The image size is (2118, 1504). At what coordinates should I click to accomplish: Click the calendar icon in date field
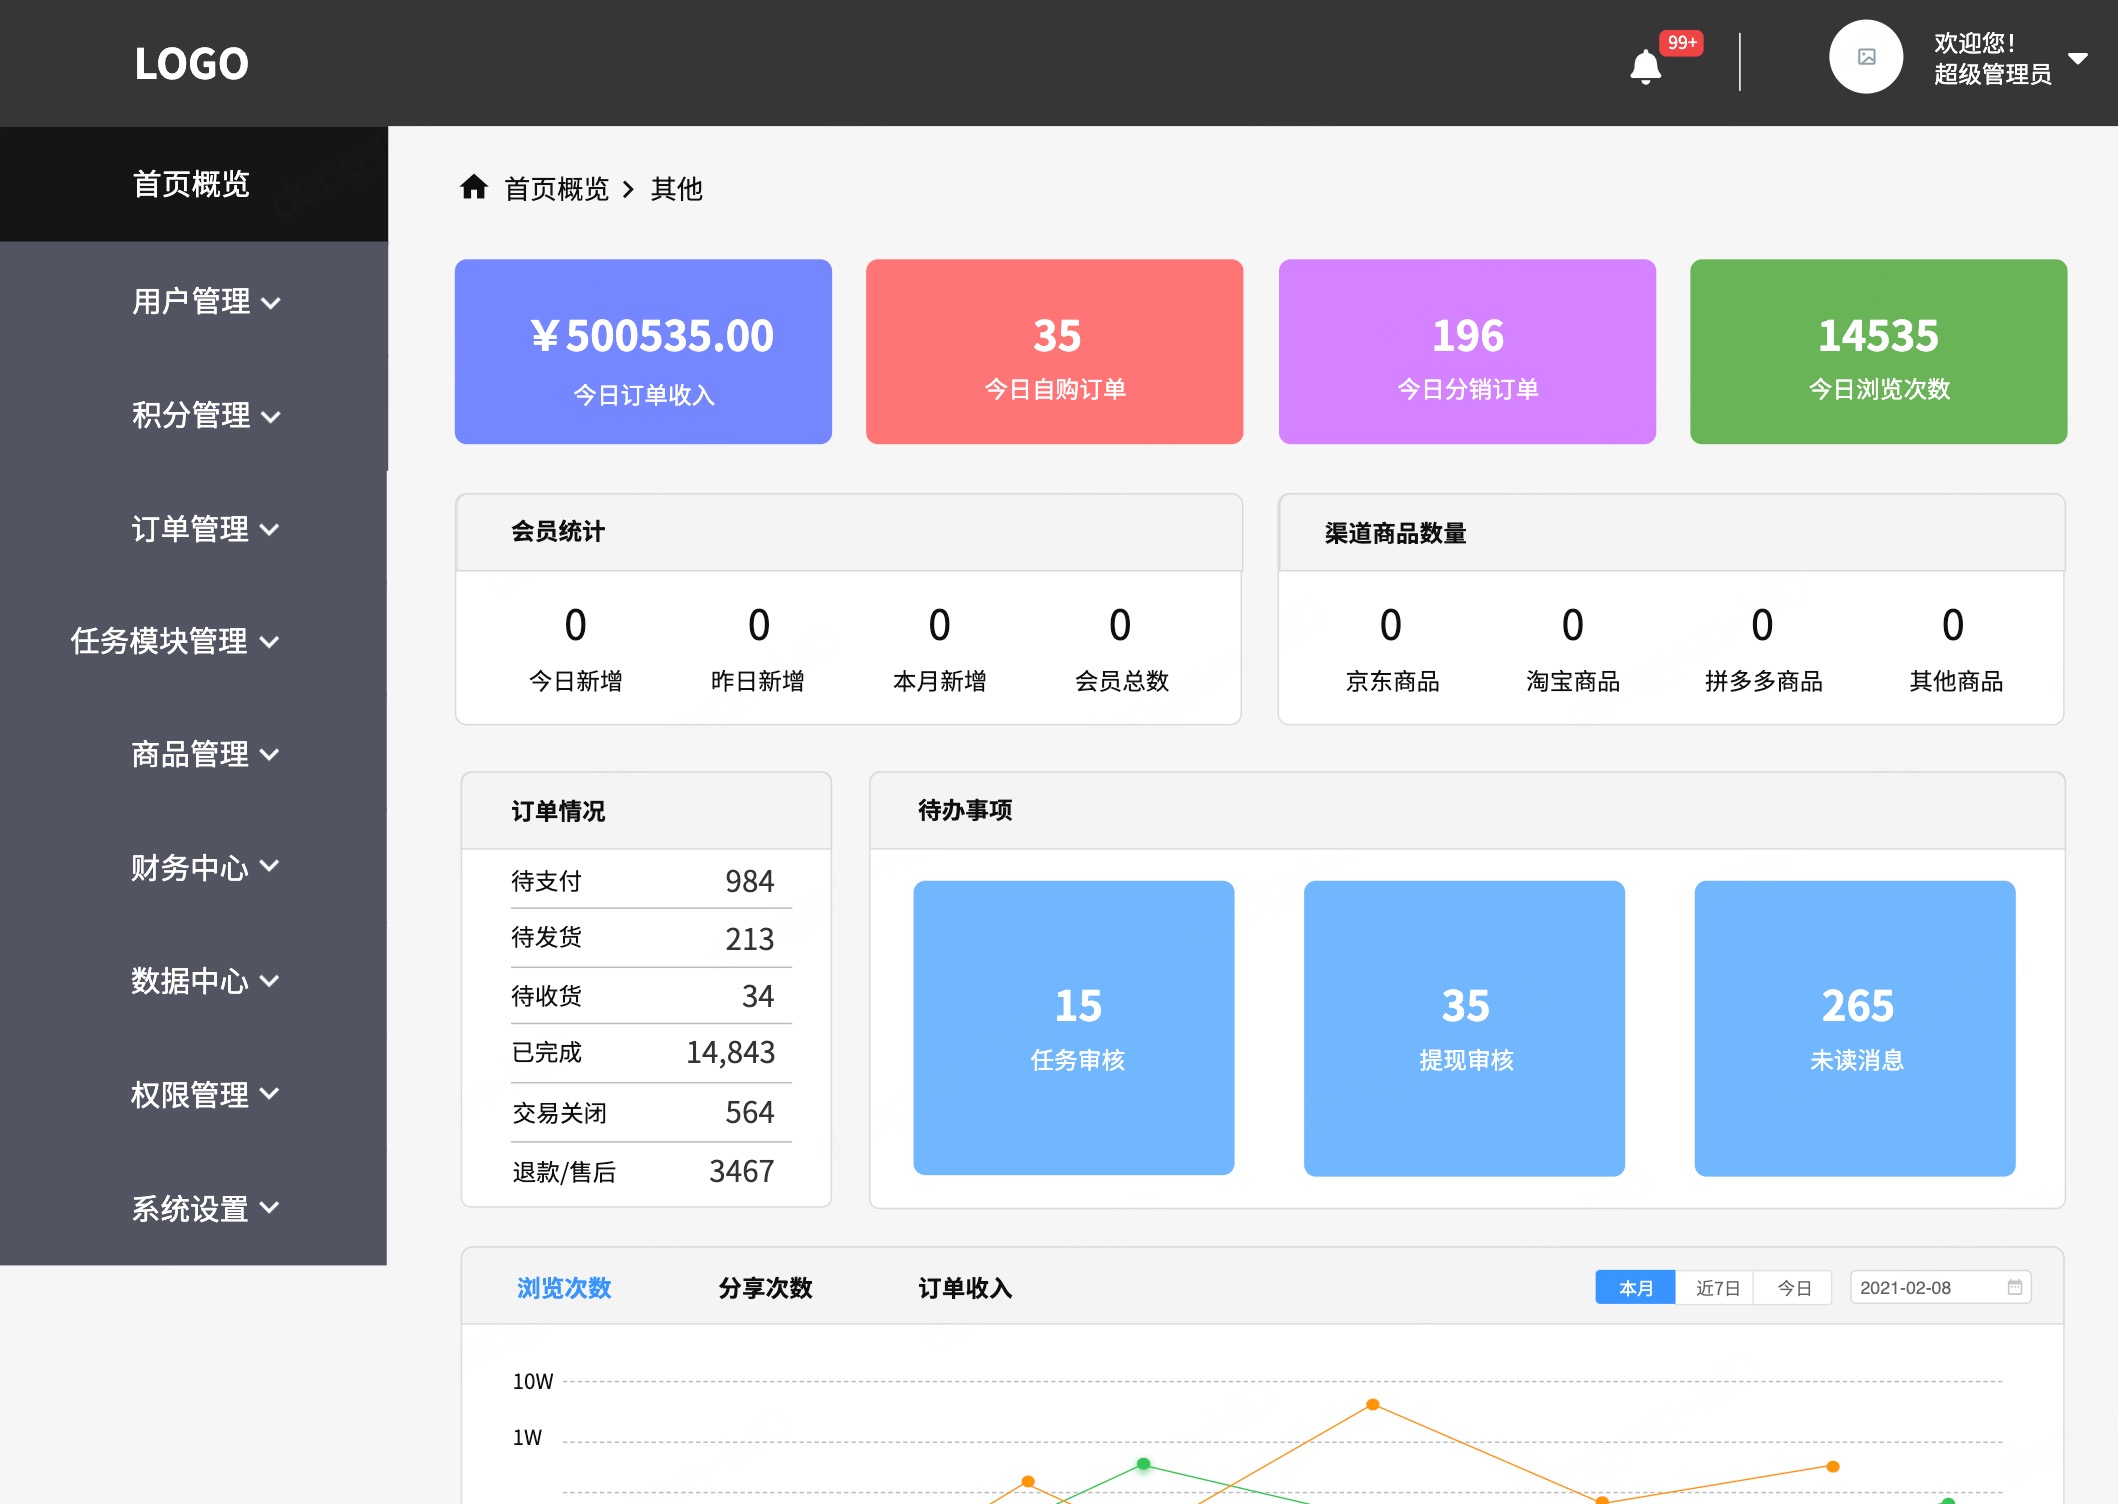2014,1287
